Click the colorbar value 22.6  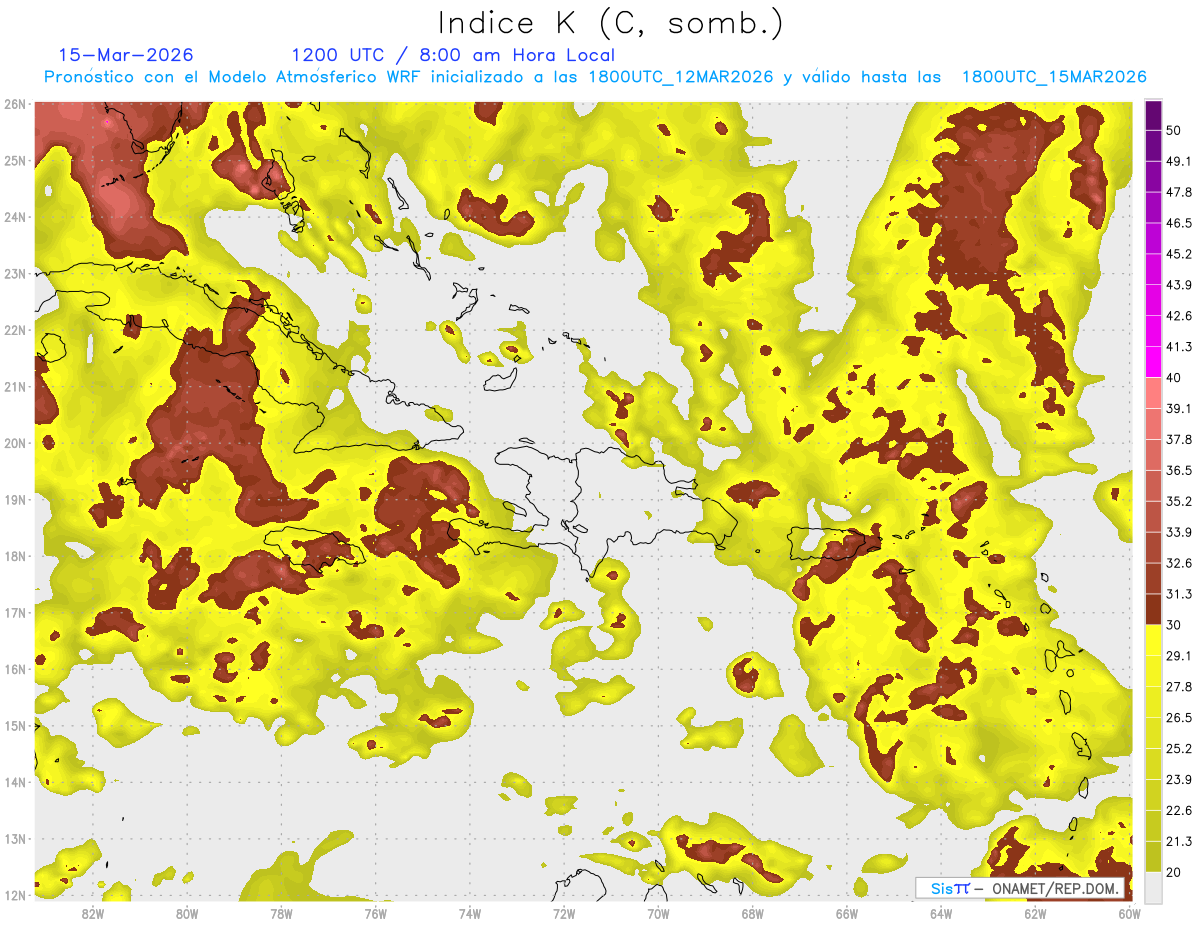click(x=1178, y=811)
